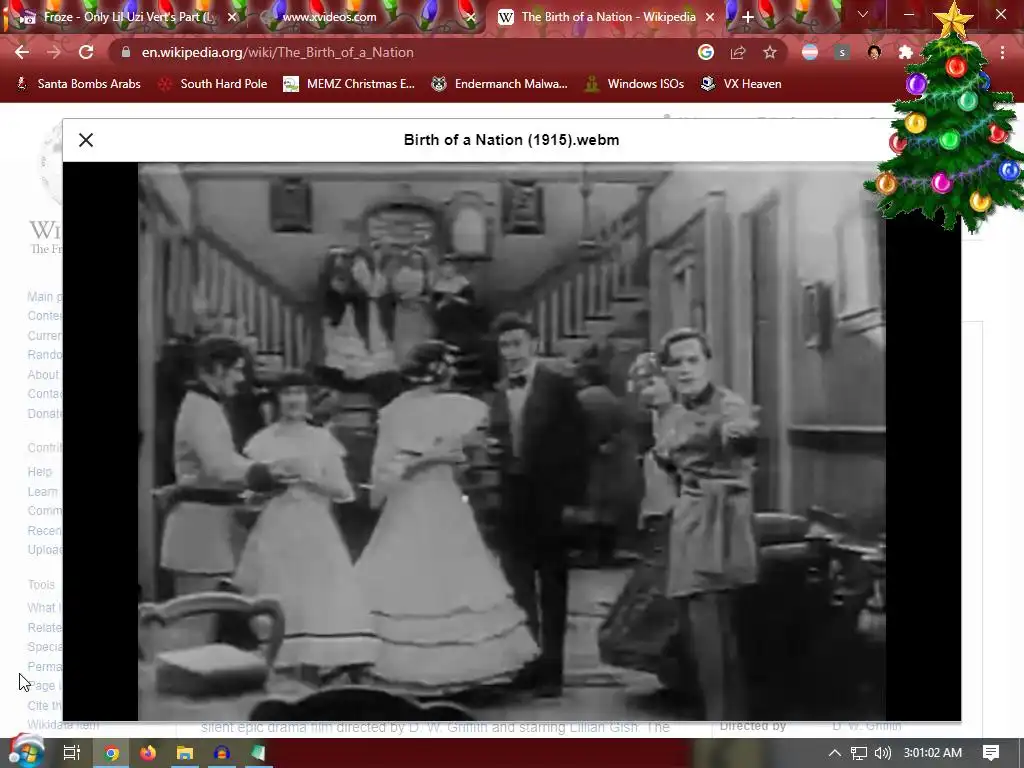
Task: Open the avatar extension icon
Action: coord(874,52)
